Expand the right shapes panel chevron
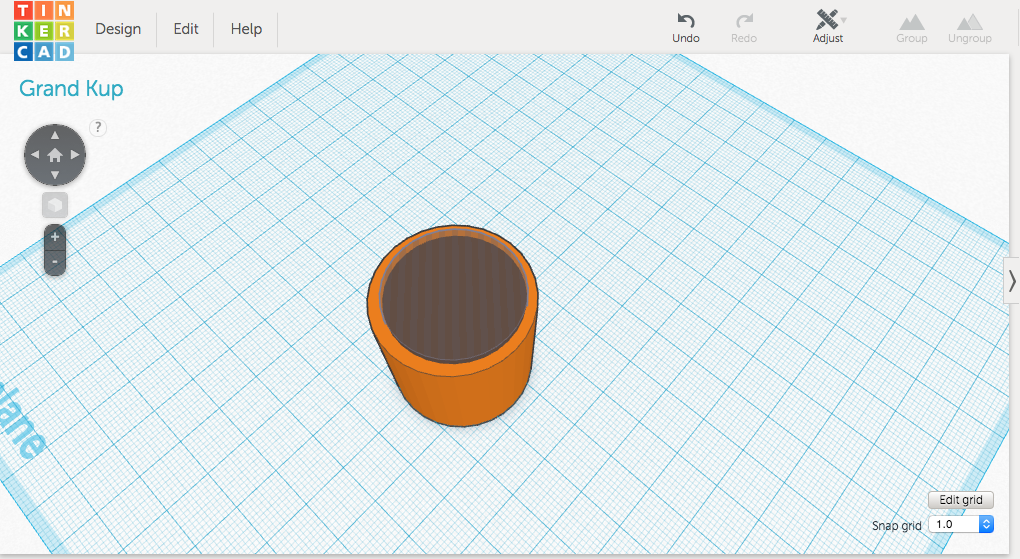 [x=1012, y=281]
